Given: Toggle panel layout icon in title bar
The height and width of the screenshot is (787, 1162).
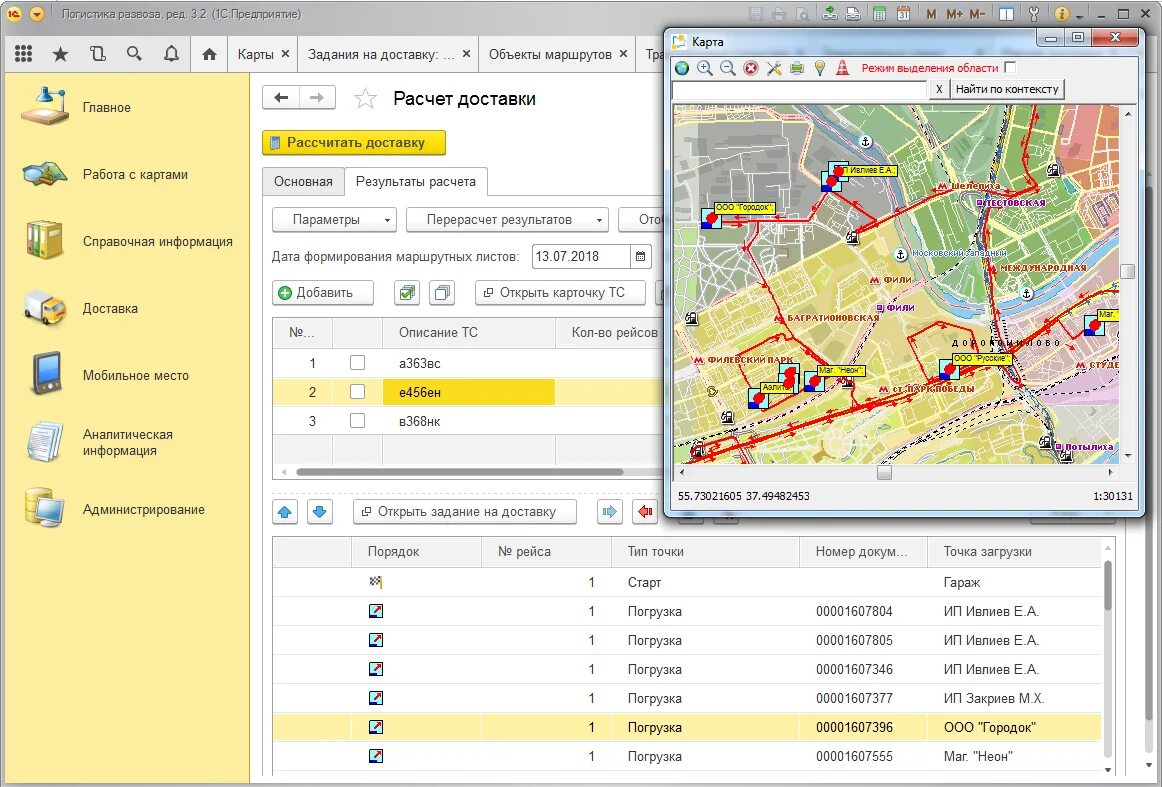Looking at the screenshot, I should tap(1006, 13).
